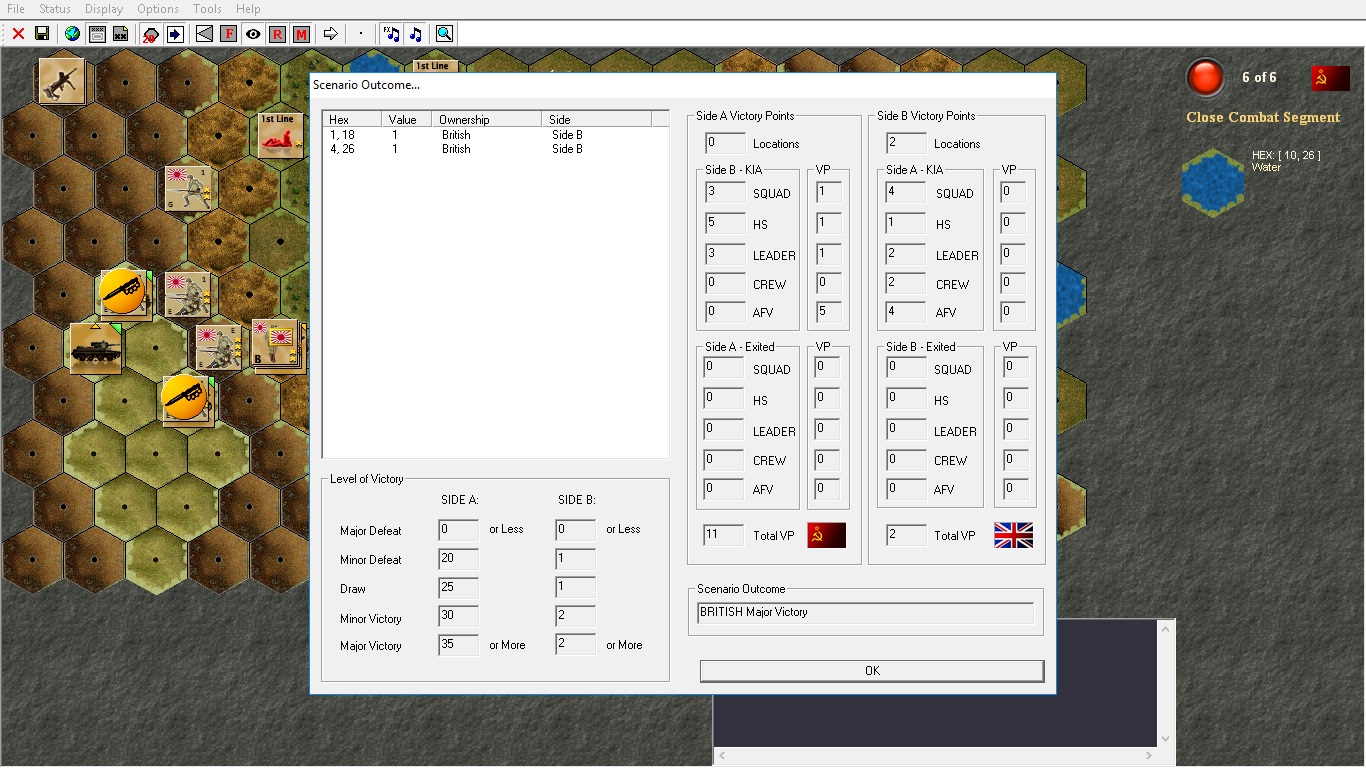The height and width of the screenshot is (768, 1366).
Task: Toggle the music note icon
Action: (415, 34)
